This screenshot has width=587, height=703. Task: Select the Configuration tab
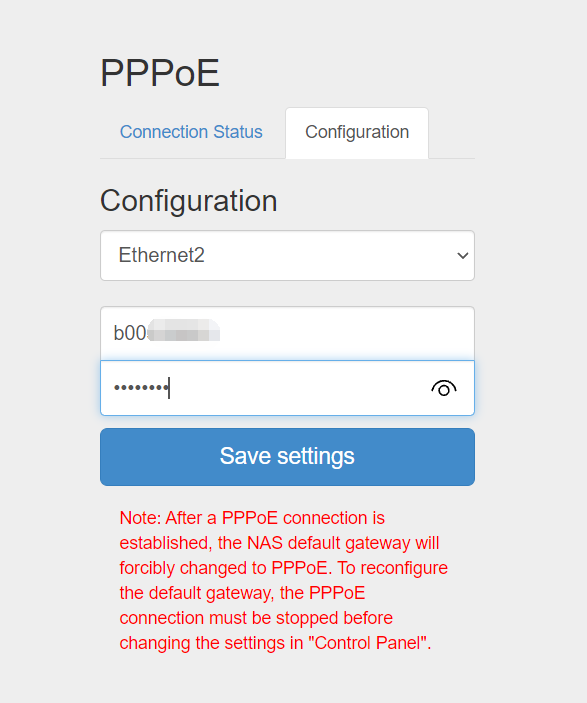357,133
